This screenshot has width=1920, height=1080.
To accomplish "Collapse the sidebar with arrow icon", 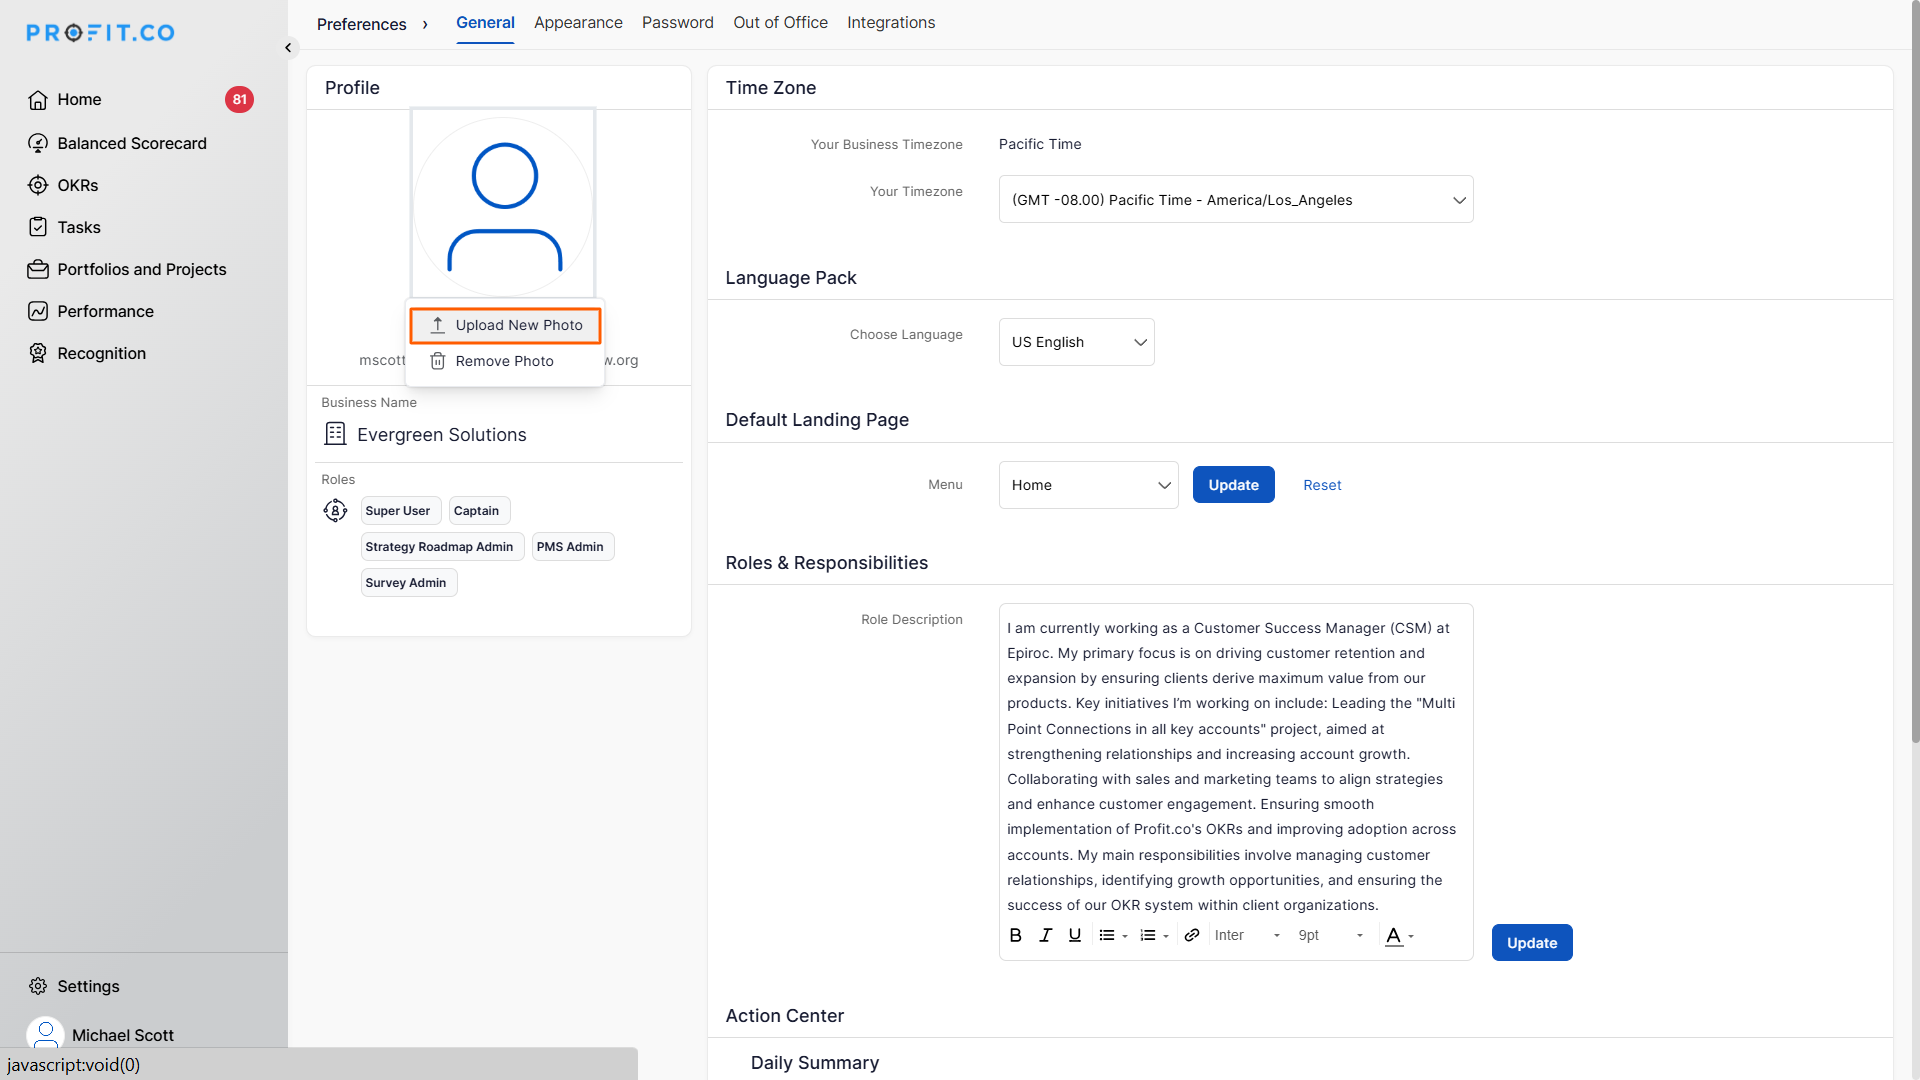I will pos(288,47).
